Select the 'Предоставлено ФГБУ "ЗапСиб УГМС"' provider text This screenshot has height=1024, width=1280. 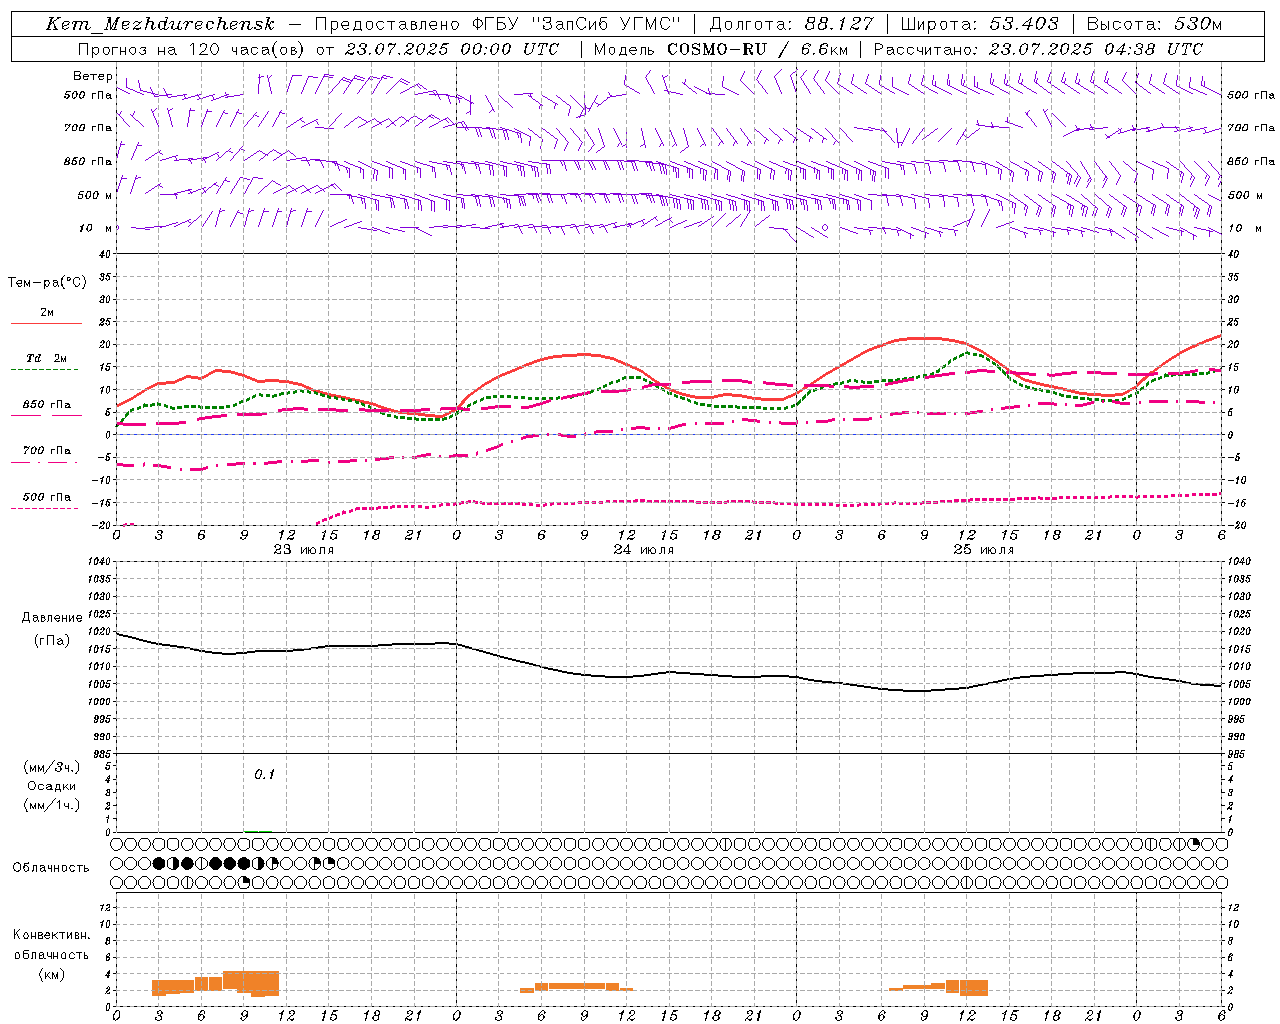(498, 24)
